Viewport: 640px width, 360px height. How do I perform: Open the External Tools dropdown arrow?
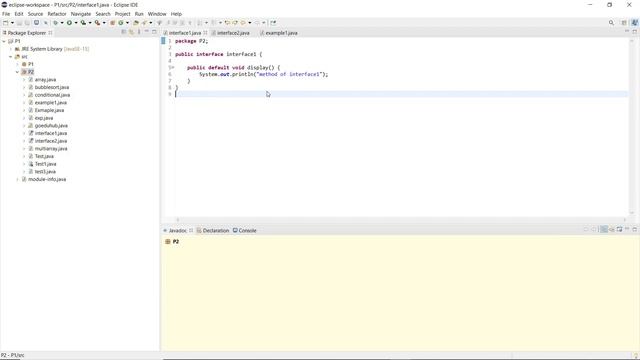pos(104,23)
